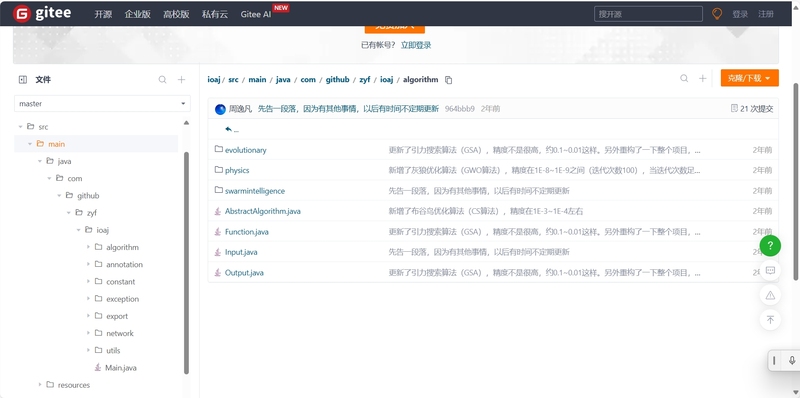Open the master branch dropdown

[102, 104]
